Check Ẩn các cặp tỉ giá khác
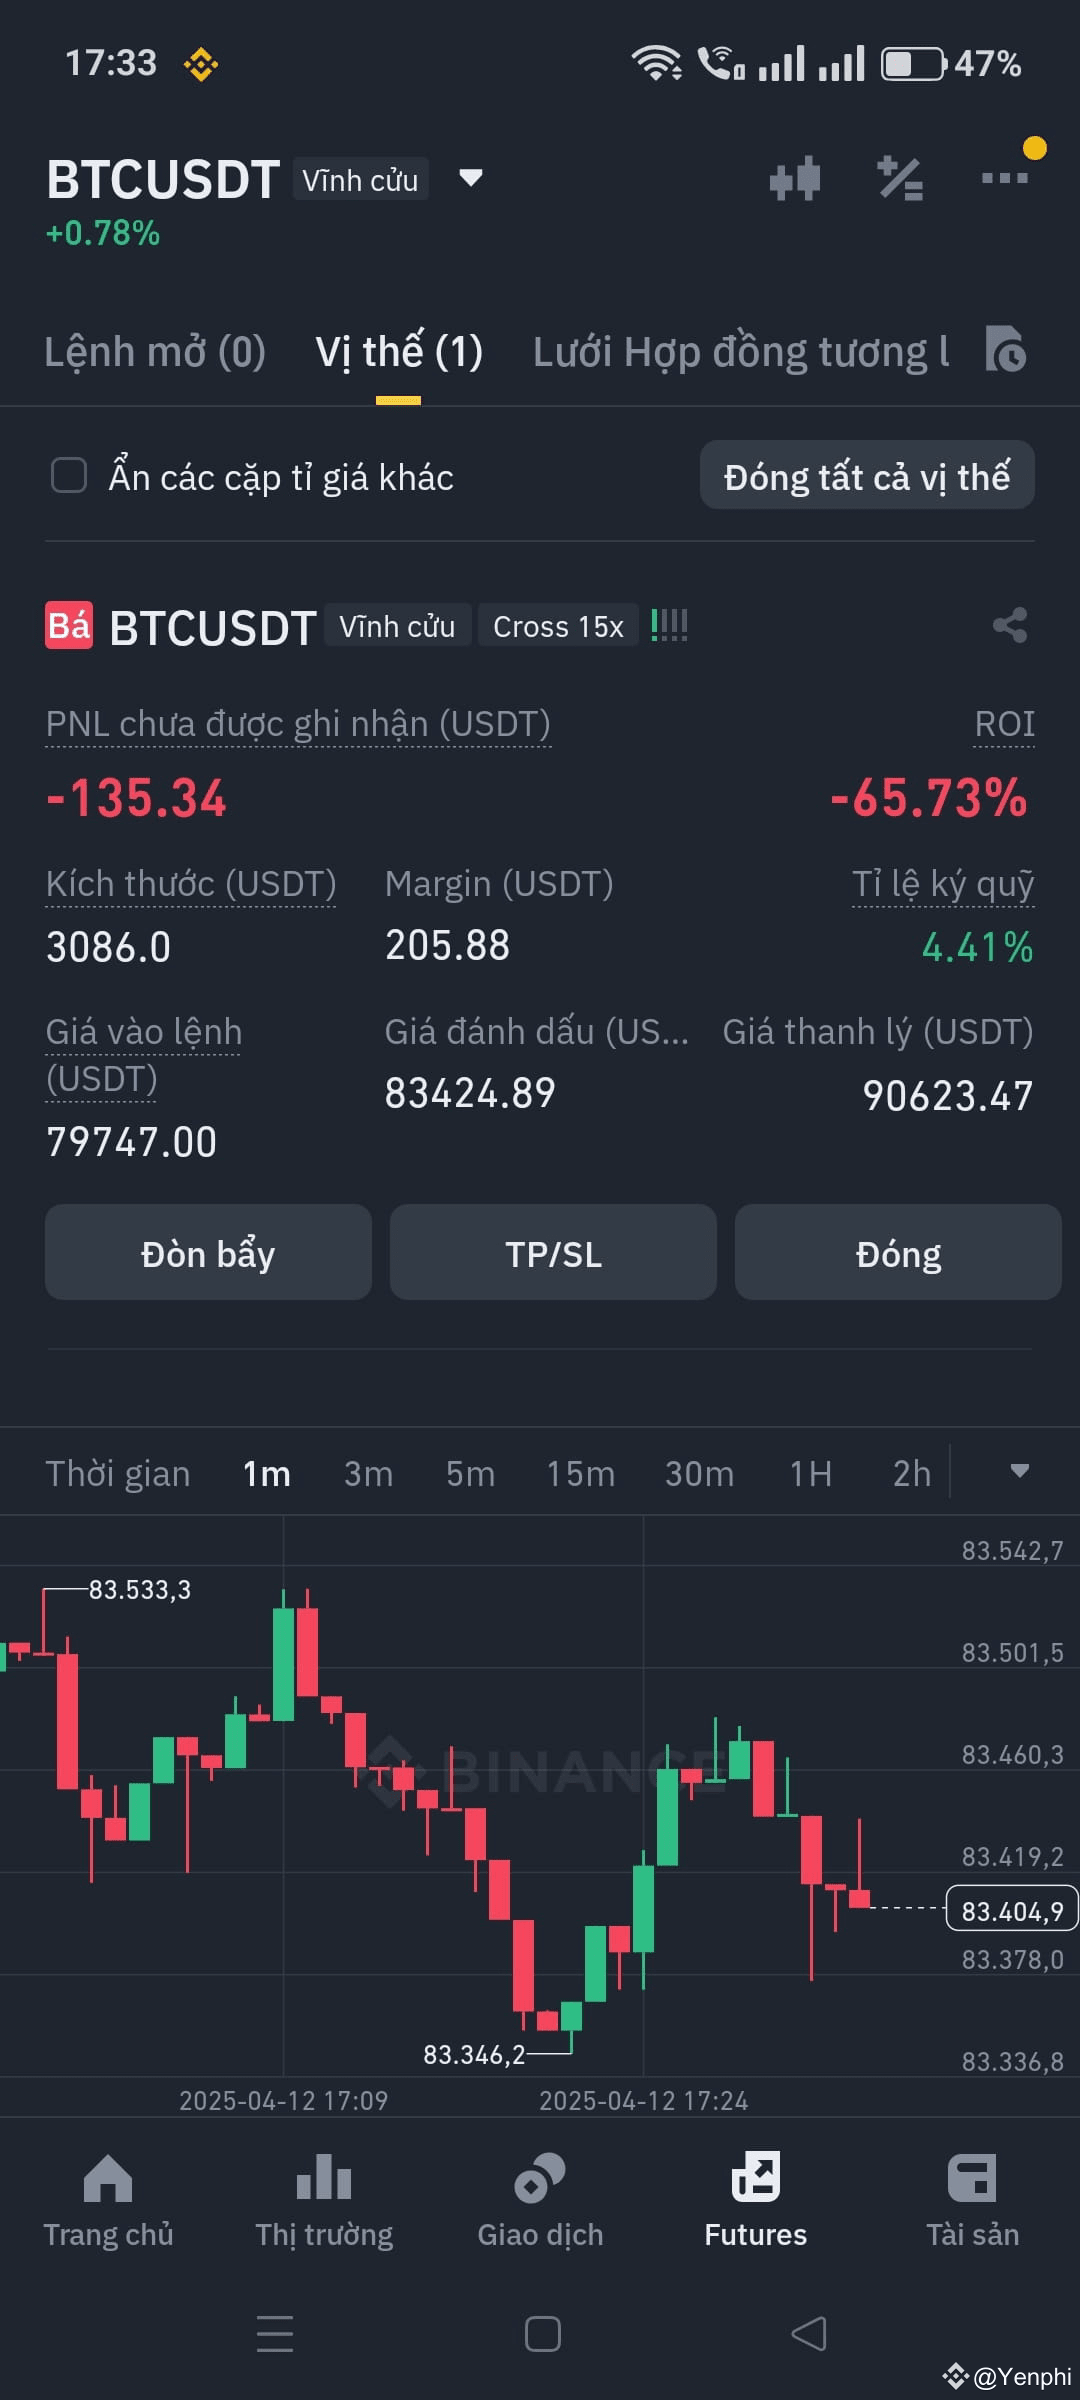The height and width of the screenshot is (2400, 1080). tap(69, 475)
